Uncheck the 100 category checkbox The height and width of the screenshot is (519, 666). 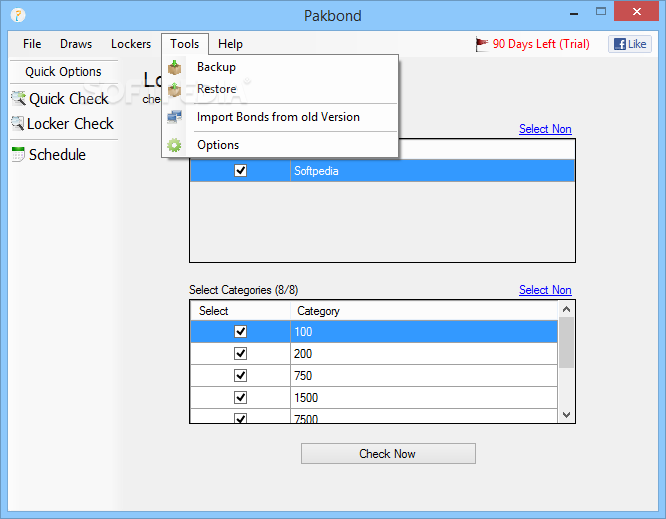click(x=240, y=332)
